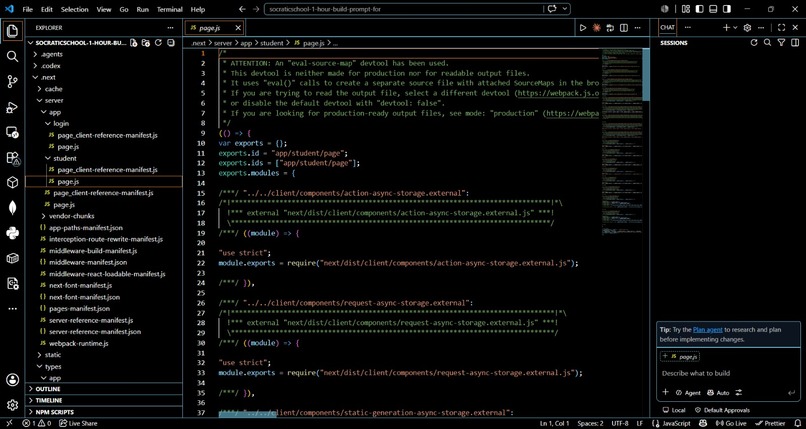Follow the Plan agent link

[708, 330]
